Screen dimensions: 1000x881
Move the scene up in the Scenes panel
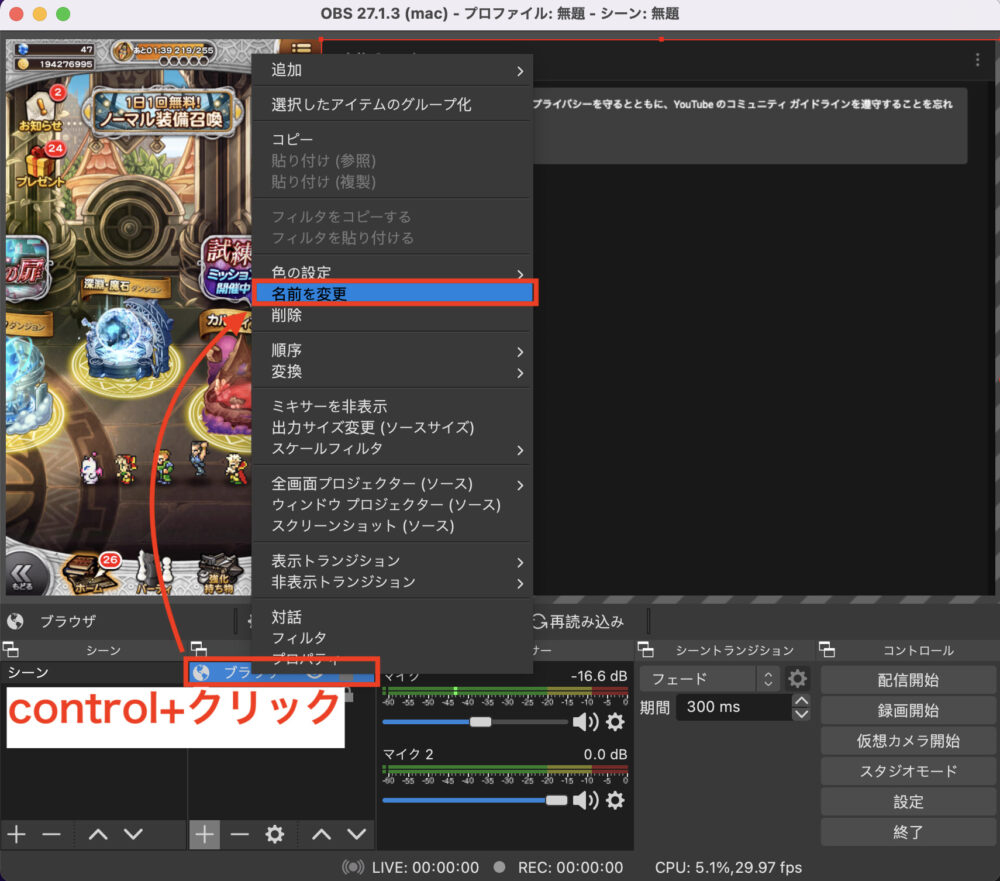click(x=98, y=834)
